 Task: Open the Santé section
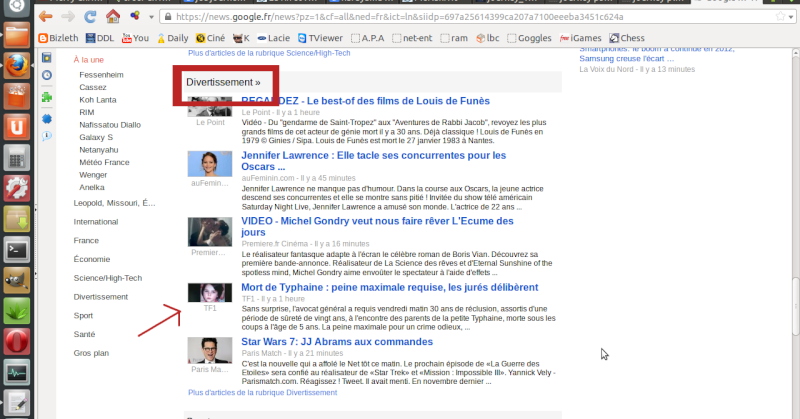tap(84, 334)
